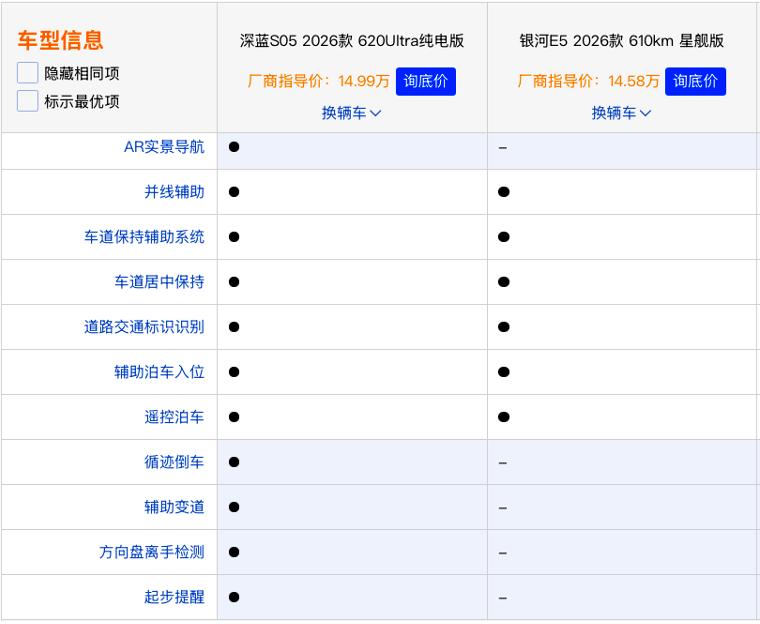Click 询底价 button for 银河E5
Image resolution: width=760 pixels, height=624 pixels.
[x=695, y=81]
